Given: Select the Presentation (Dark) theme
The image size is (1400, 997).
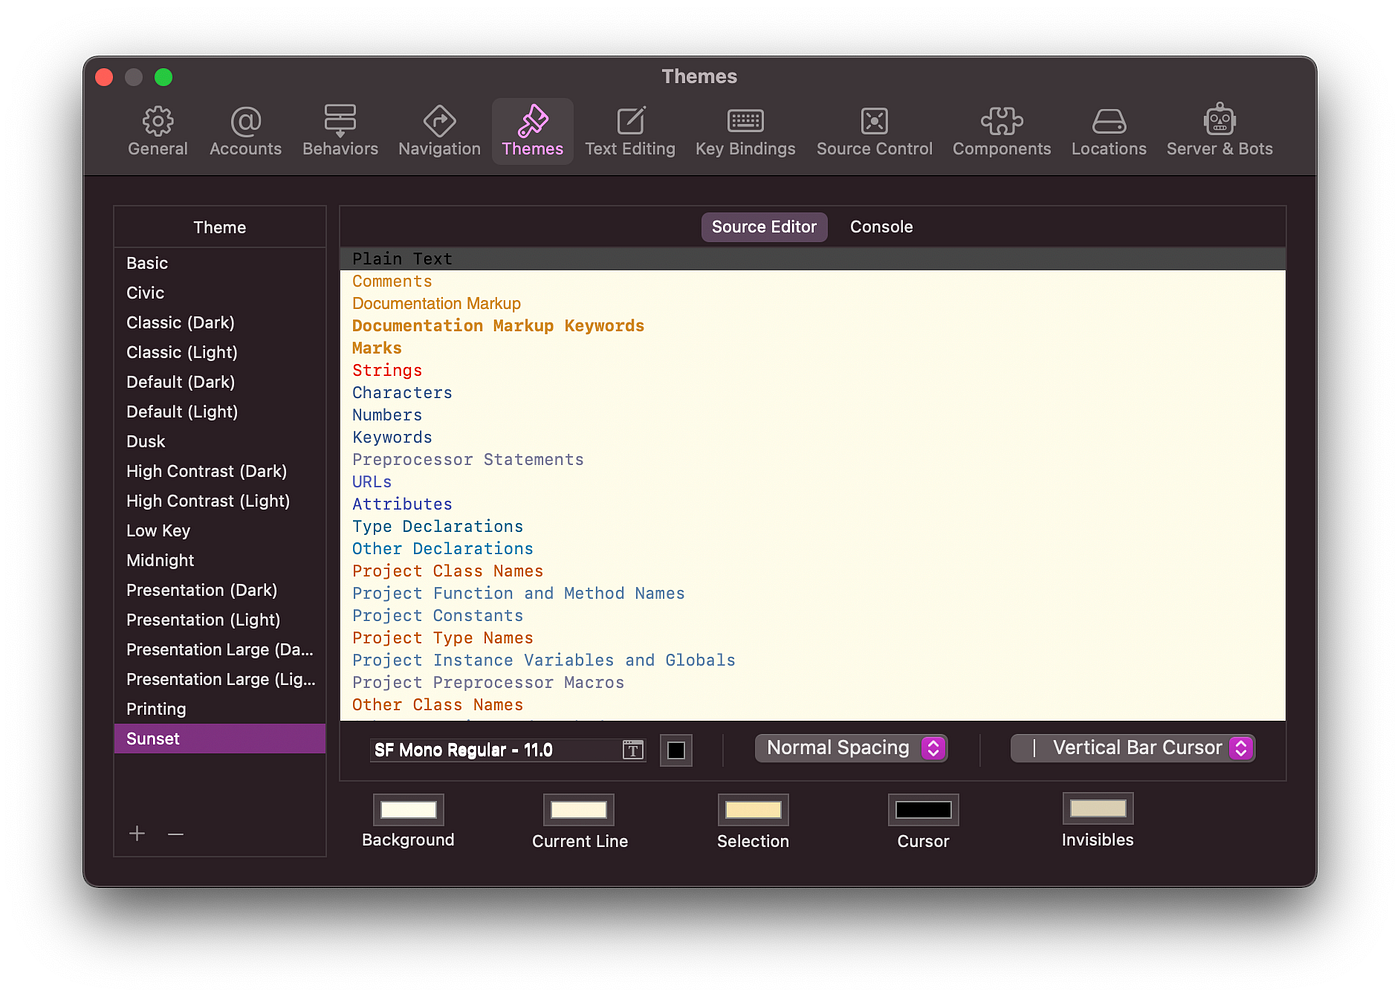Looking at the screenshot, I should click(220, 590).
